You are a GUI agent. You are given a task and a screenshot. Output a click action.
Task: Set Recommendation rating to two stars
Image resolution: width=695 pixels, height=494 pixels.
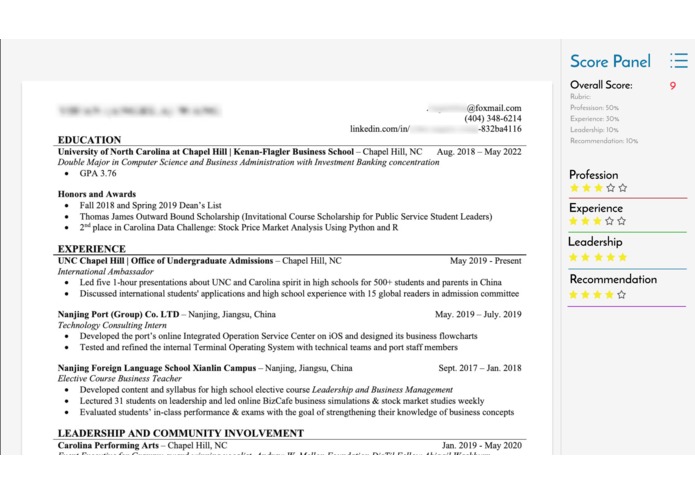click(586, 295)
